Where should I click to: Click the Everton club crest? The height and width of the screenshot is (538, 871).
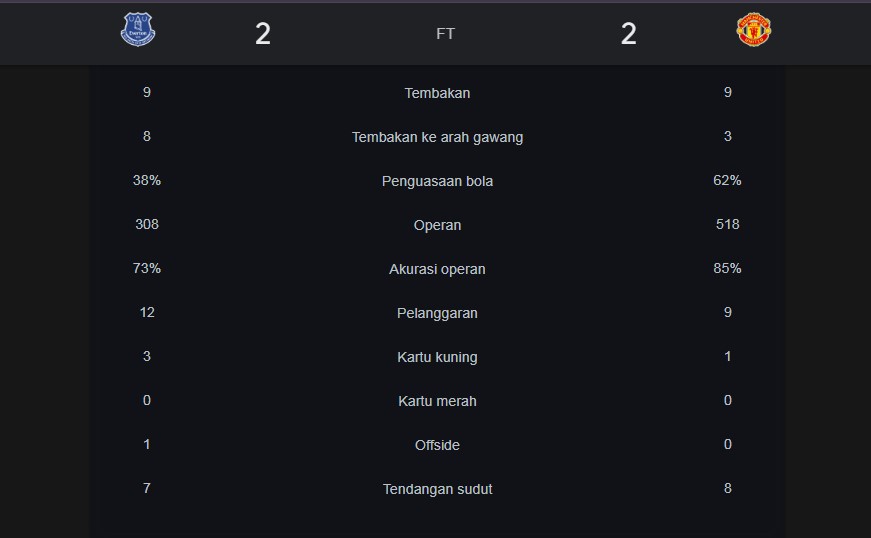tap(138, 30)
